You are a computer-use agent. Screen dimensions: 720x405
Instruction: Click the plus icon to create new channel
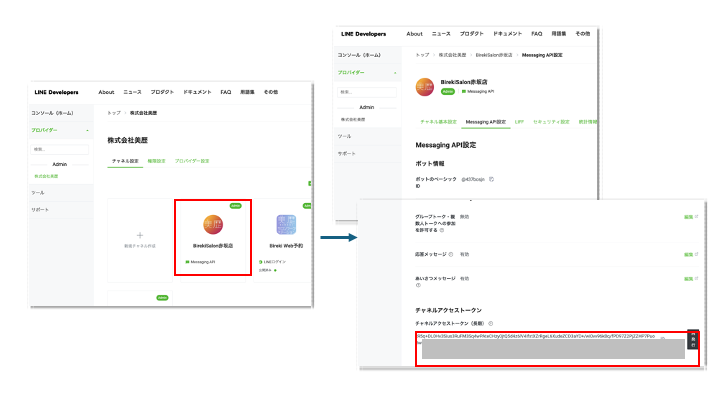coord(139,234)
